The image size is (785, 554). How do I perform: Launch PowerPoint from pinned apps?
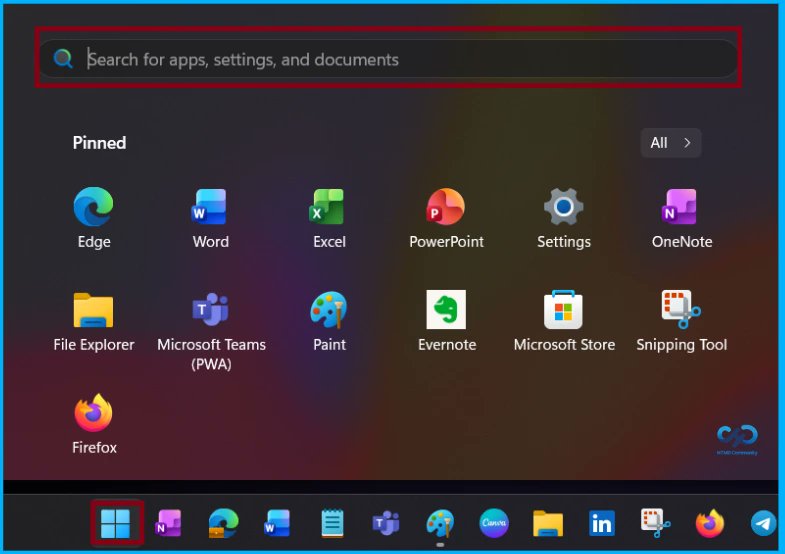tap(446, 218)
